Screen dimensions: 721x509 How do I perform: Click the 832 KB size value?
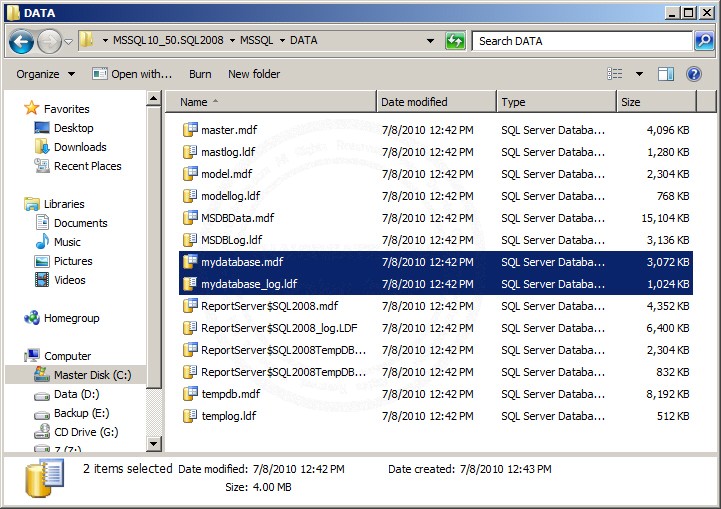(x=673, y=372)
